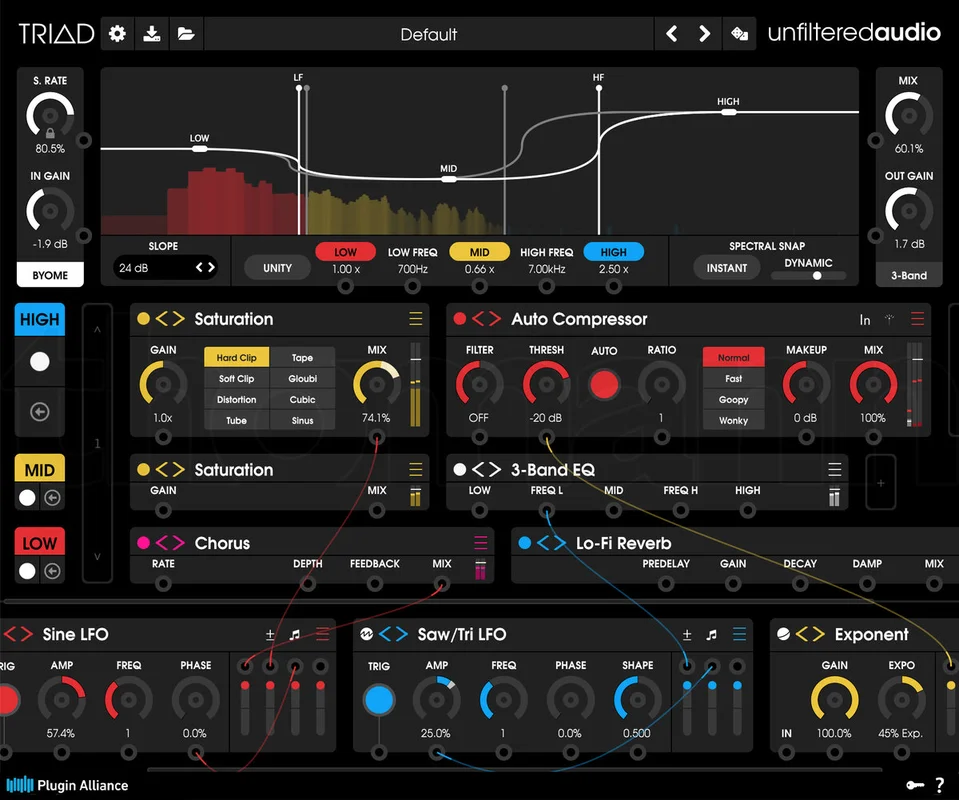Click the UNITY button
This screenshot has width=959, height=800.
[277, 268]
